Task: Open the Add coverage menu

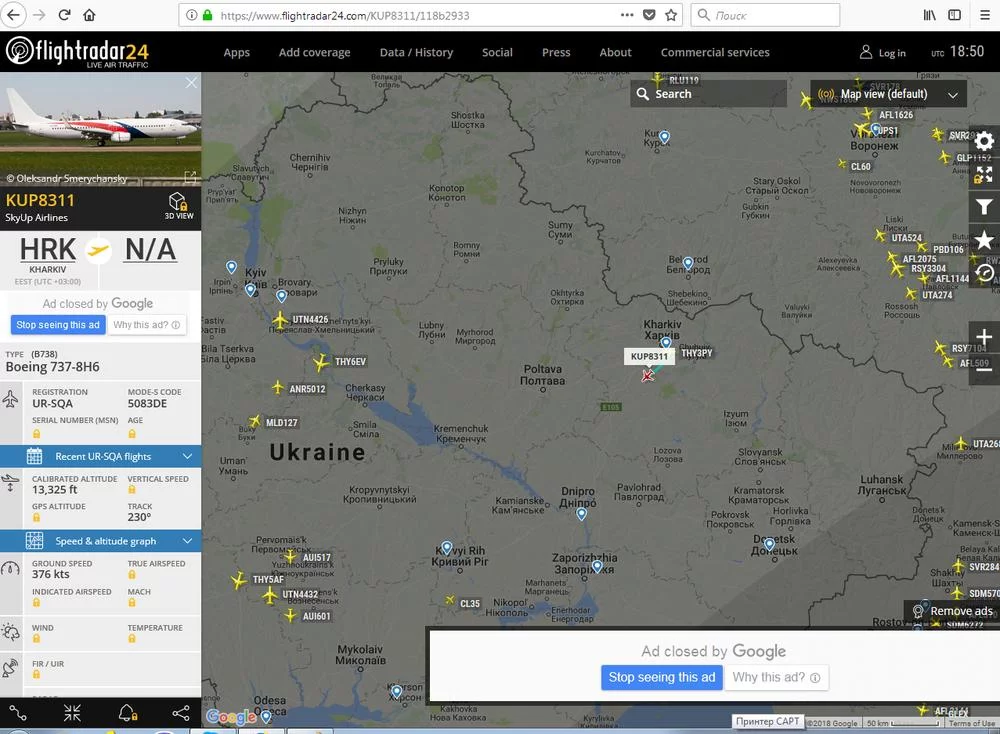Action: [314, 52]
